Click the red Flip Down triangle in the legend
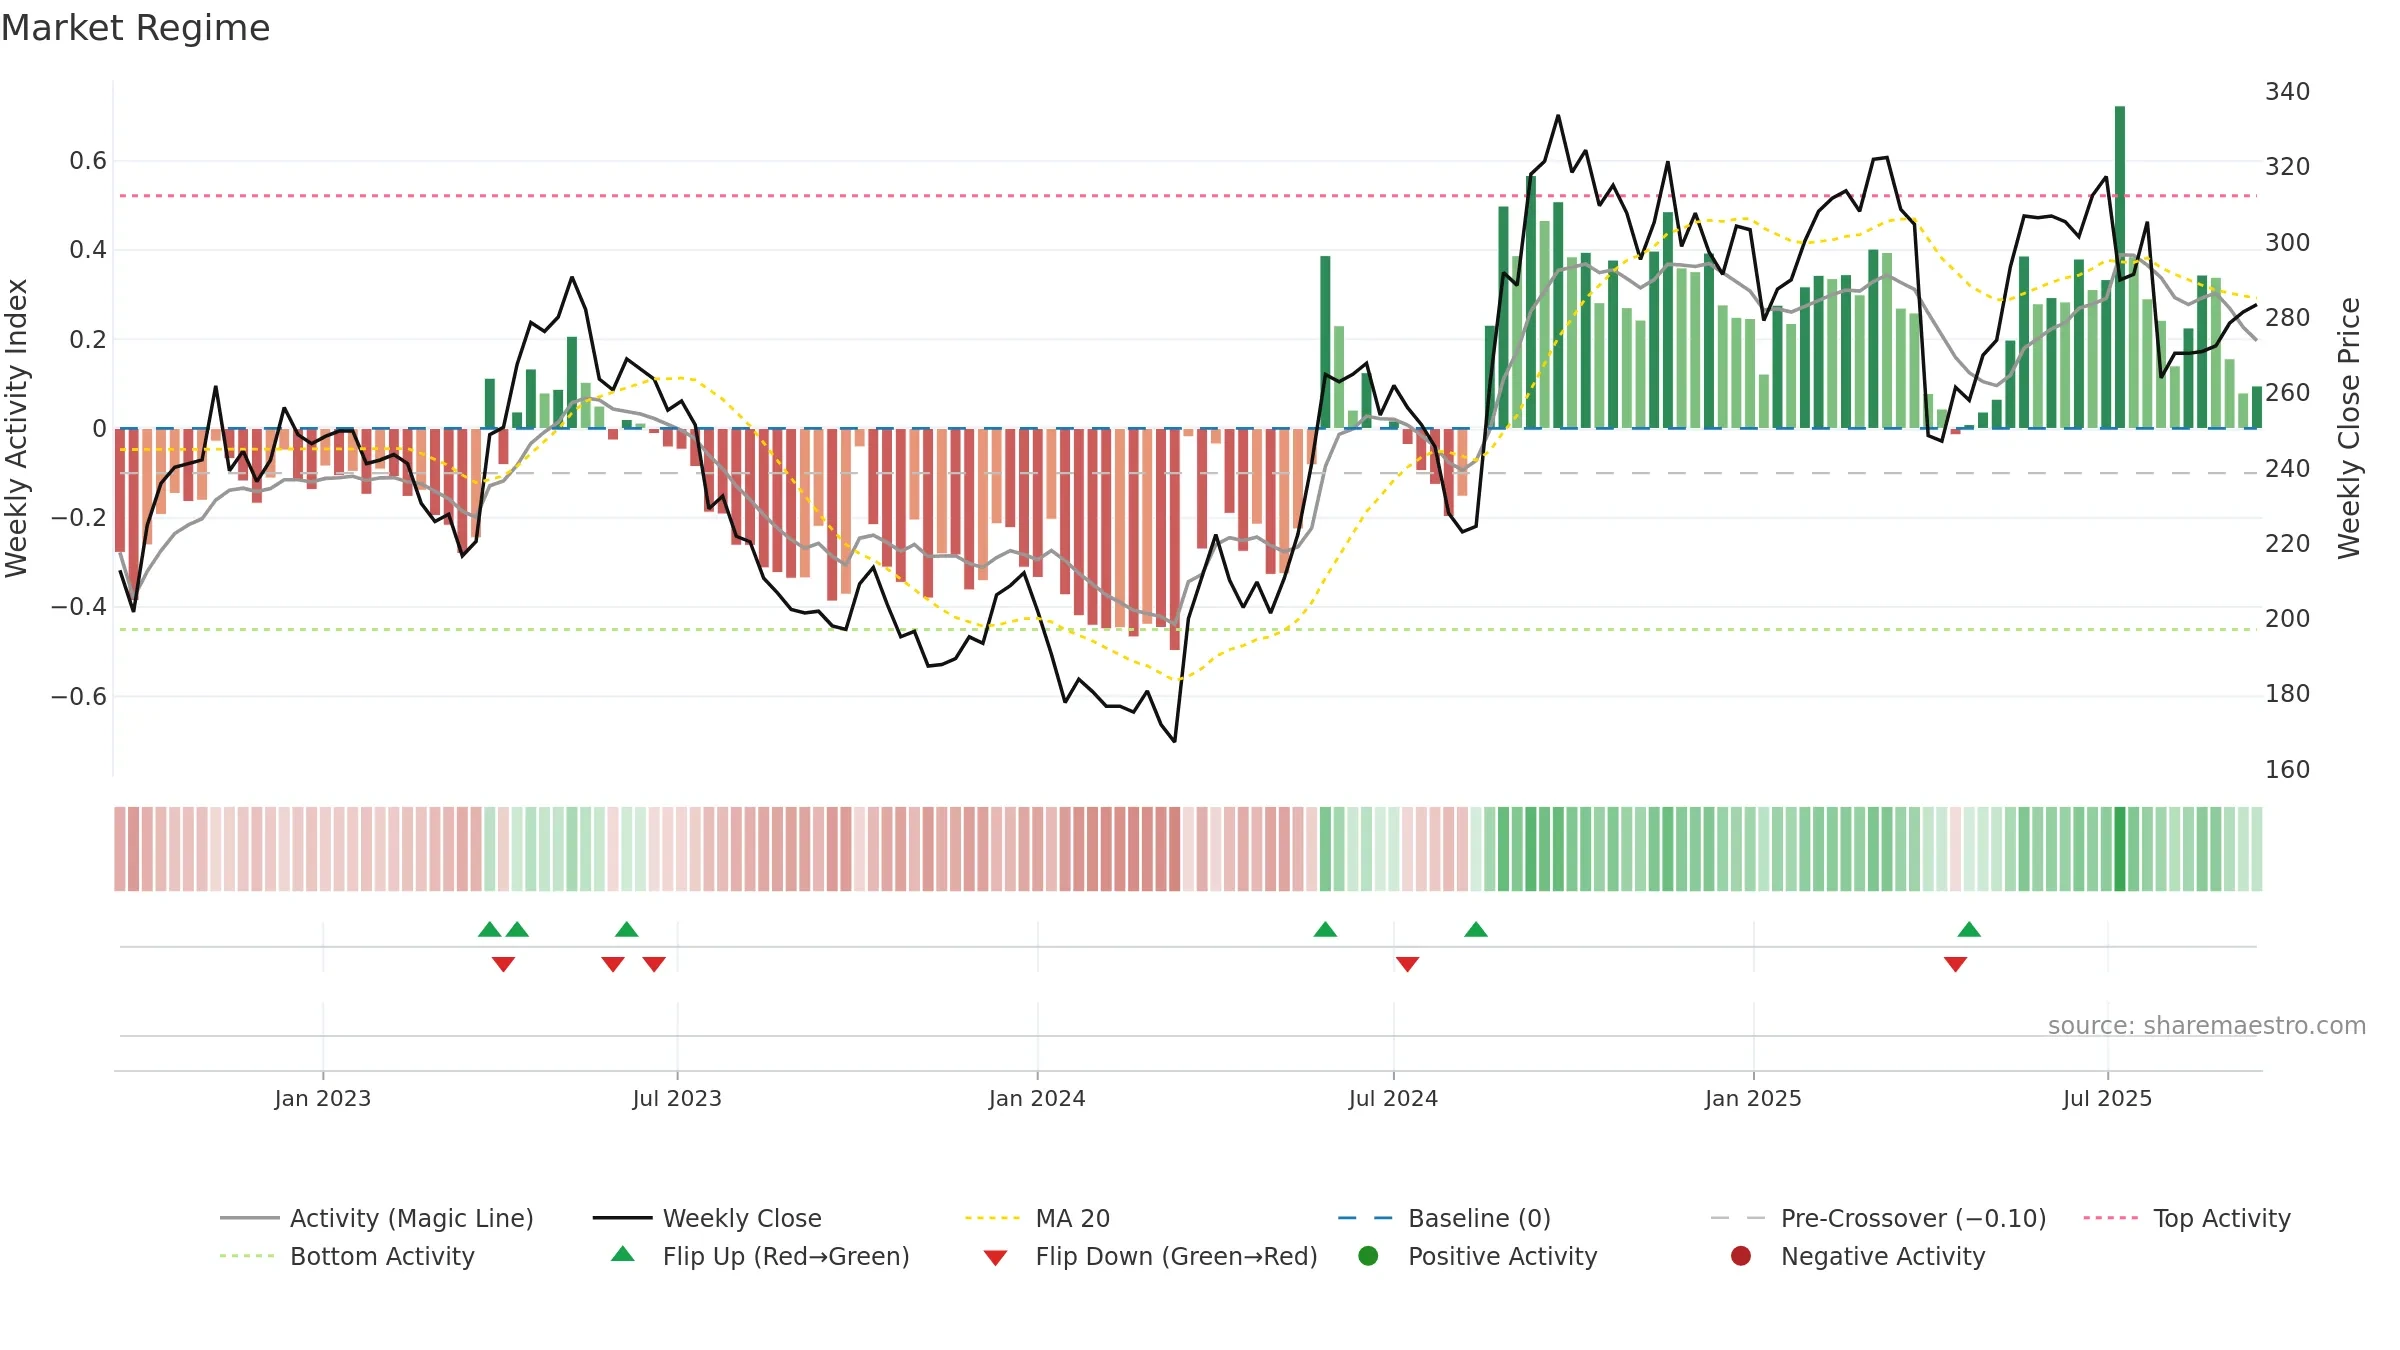2400x1350 pixels. pos(995,1258)
